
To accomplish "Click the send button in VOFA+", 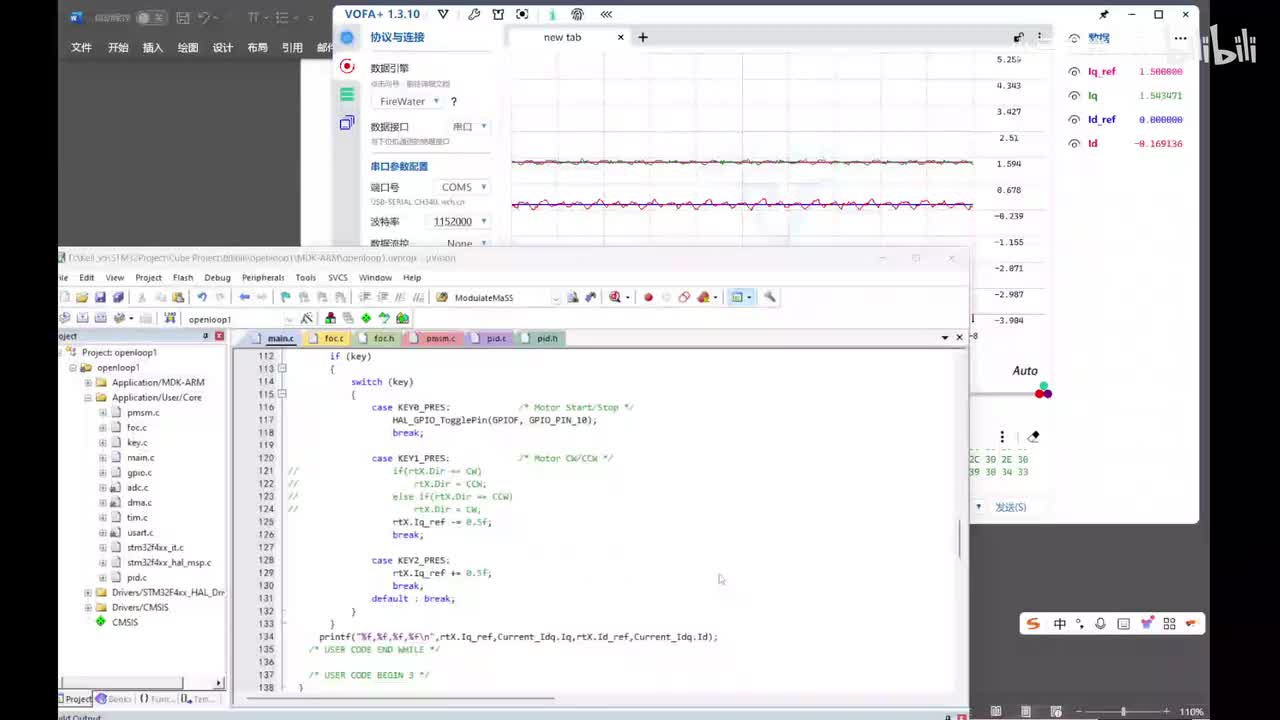I will point(1010,507).
